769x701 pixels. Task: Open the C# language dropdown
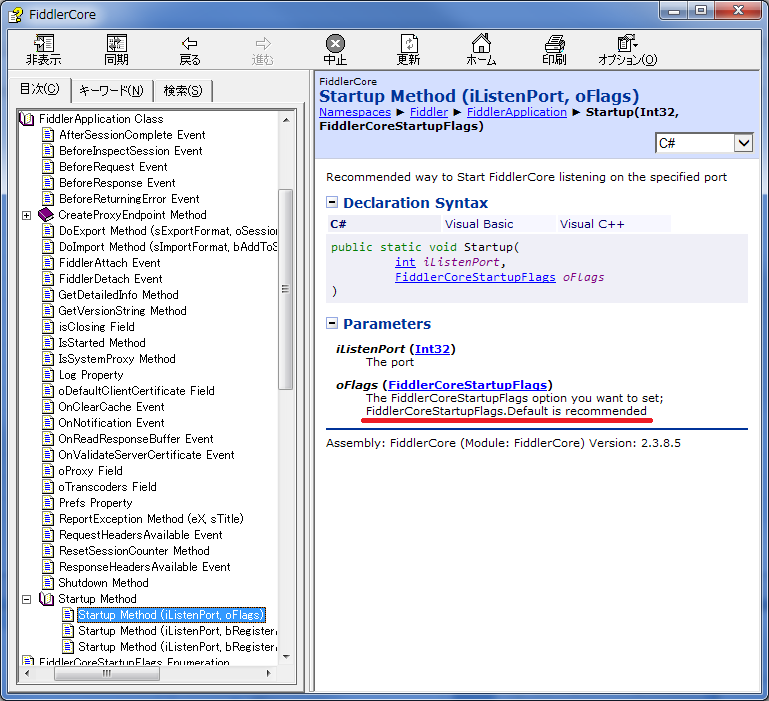coord(743,143)
